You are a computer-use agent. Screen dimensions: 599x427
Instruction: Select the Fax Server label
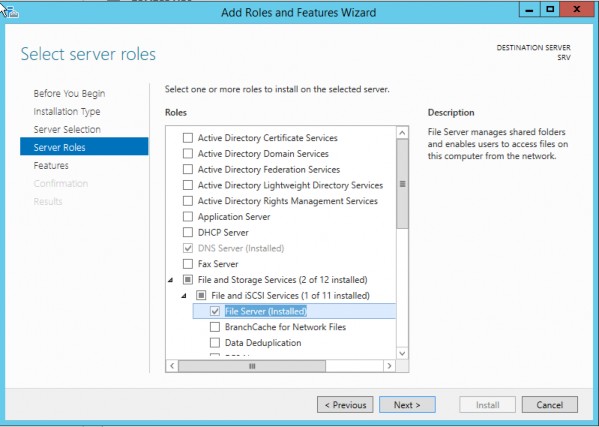click(218, 264)
